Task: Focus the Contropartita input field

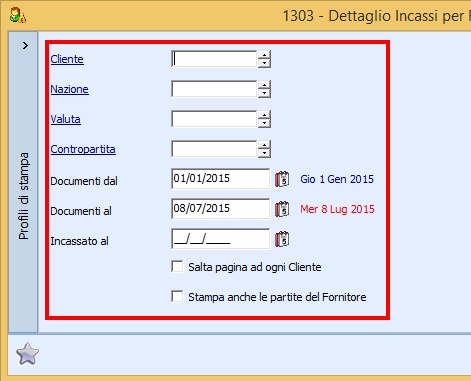Action: click(x=214, y=149)
